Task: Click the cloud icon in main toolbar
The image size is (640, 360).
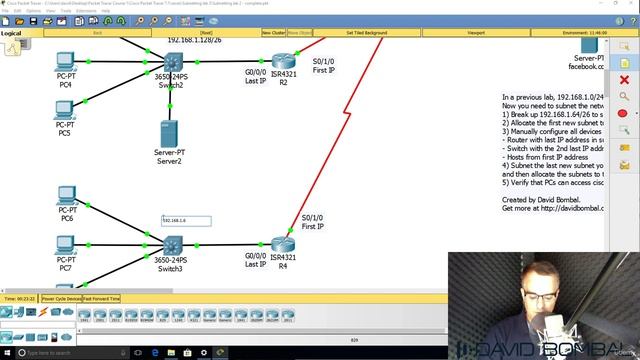Action: coord(213,21)
